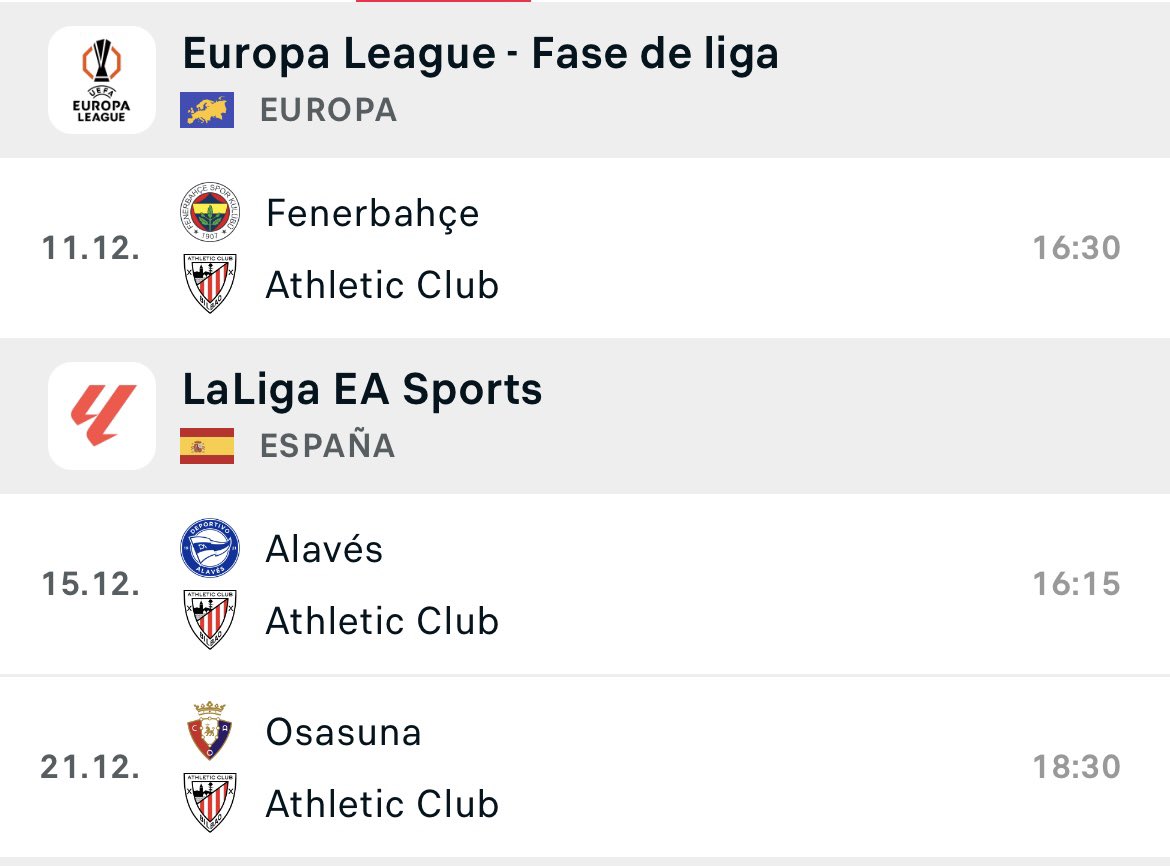
Task: Select the ESPAÑA country label
Action: coord(328,444)
